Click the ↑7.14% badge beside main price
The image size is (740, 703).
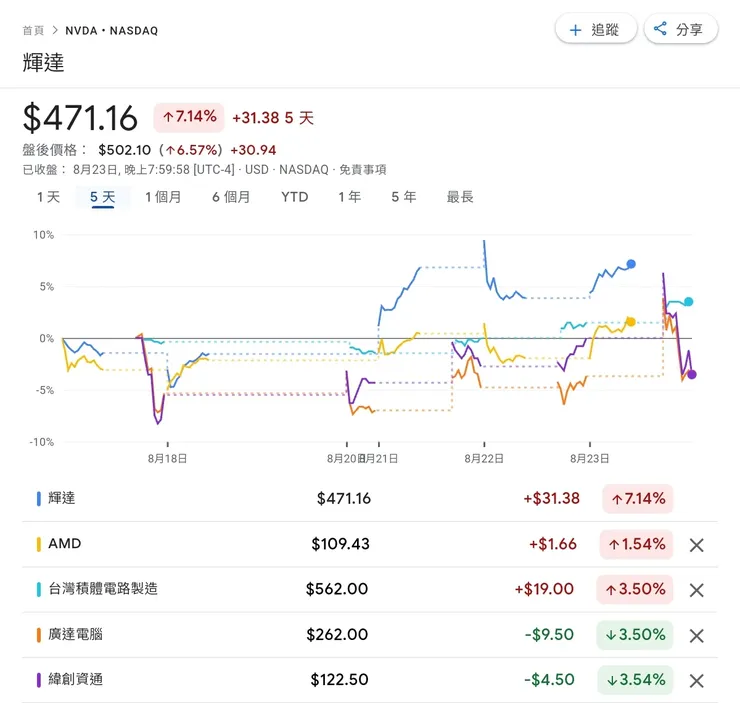tap(189, 117)
